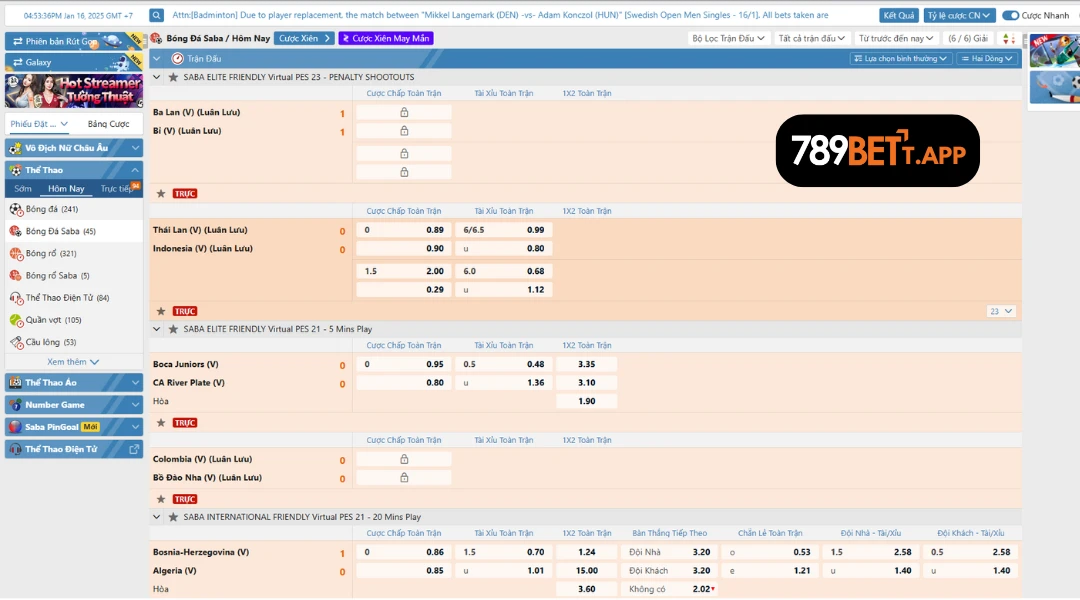Toggle the Cược Nhanh switch
Screen dimensions: 1080x600
pos(1010,15)
